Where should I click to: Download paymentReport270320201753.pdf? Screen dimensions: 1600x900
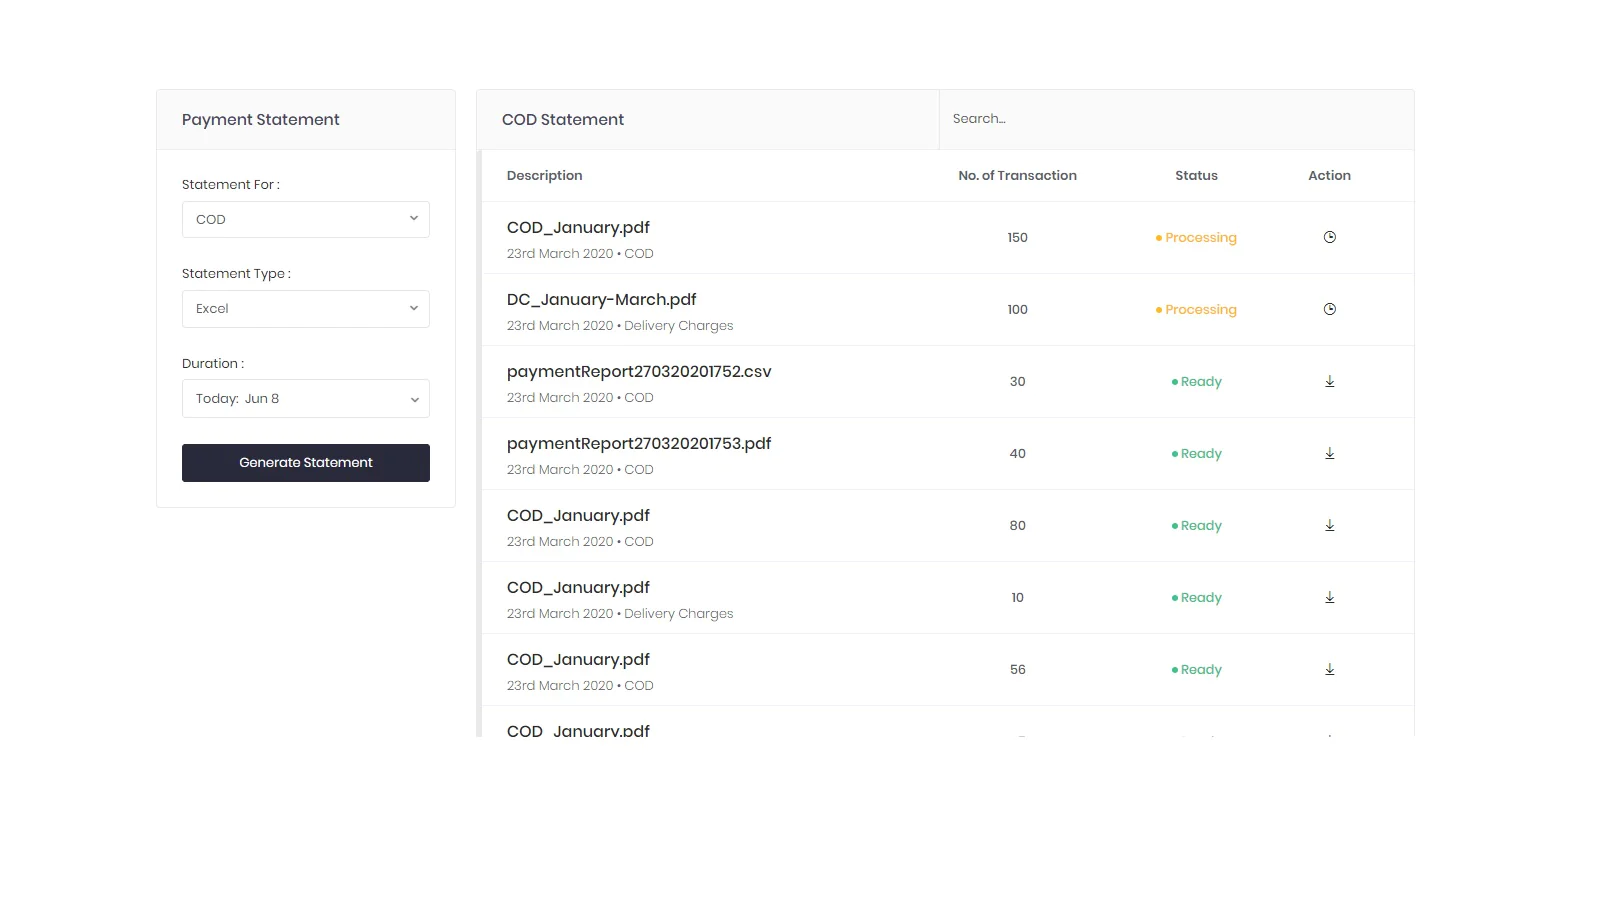(x=1329, y=453)
